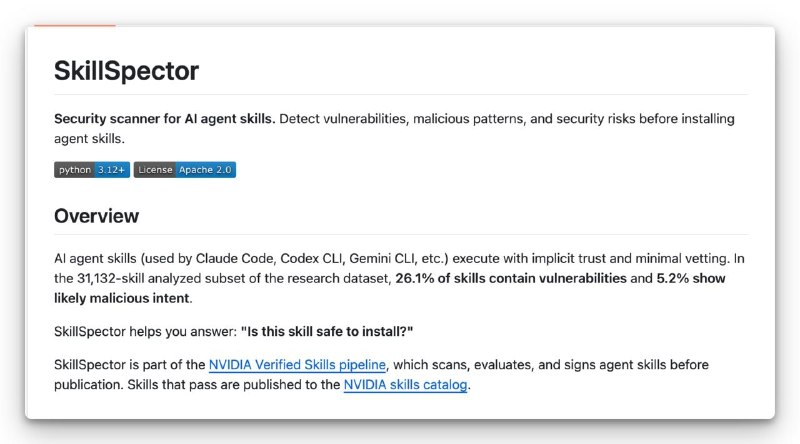Click the gray 'python' badge segment

[74, 170]
